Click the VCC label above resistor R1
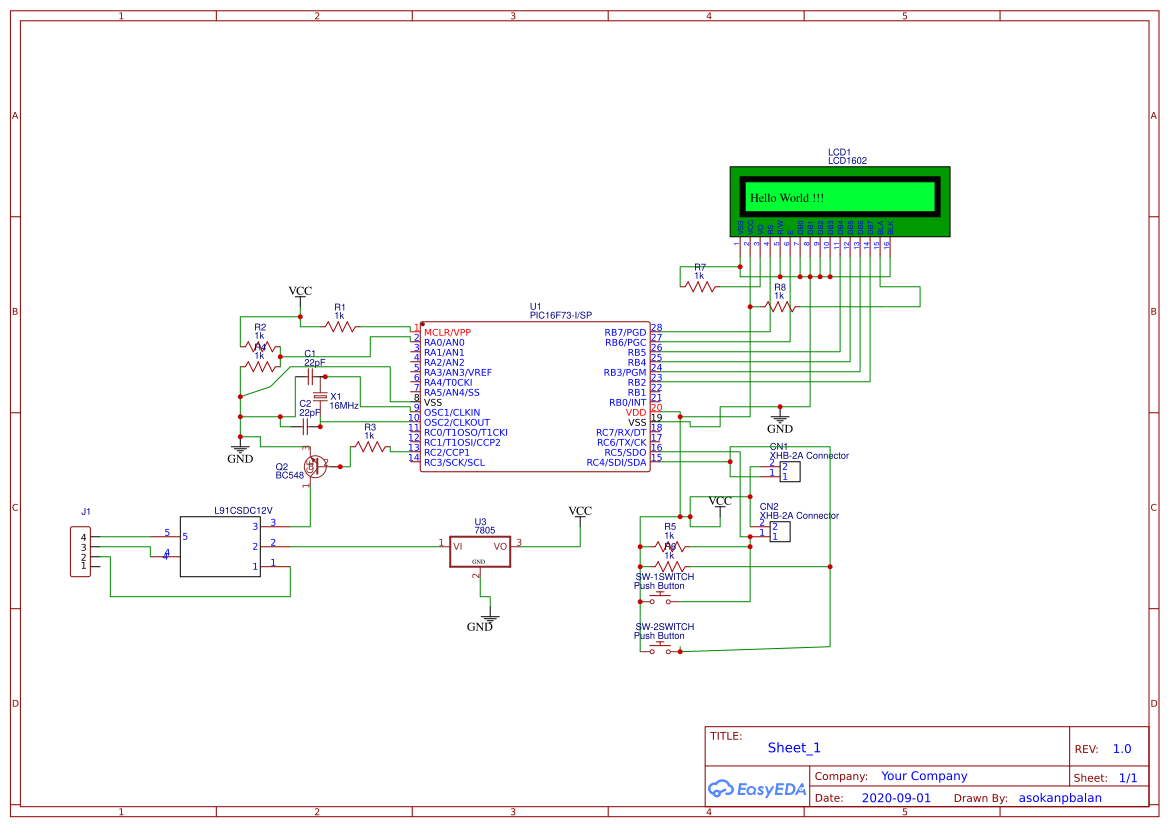The width and height of the screenshot is (1169, 827). pyautogui.click(x=300, y=291)
